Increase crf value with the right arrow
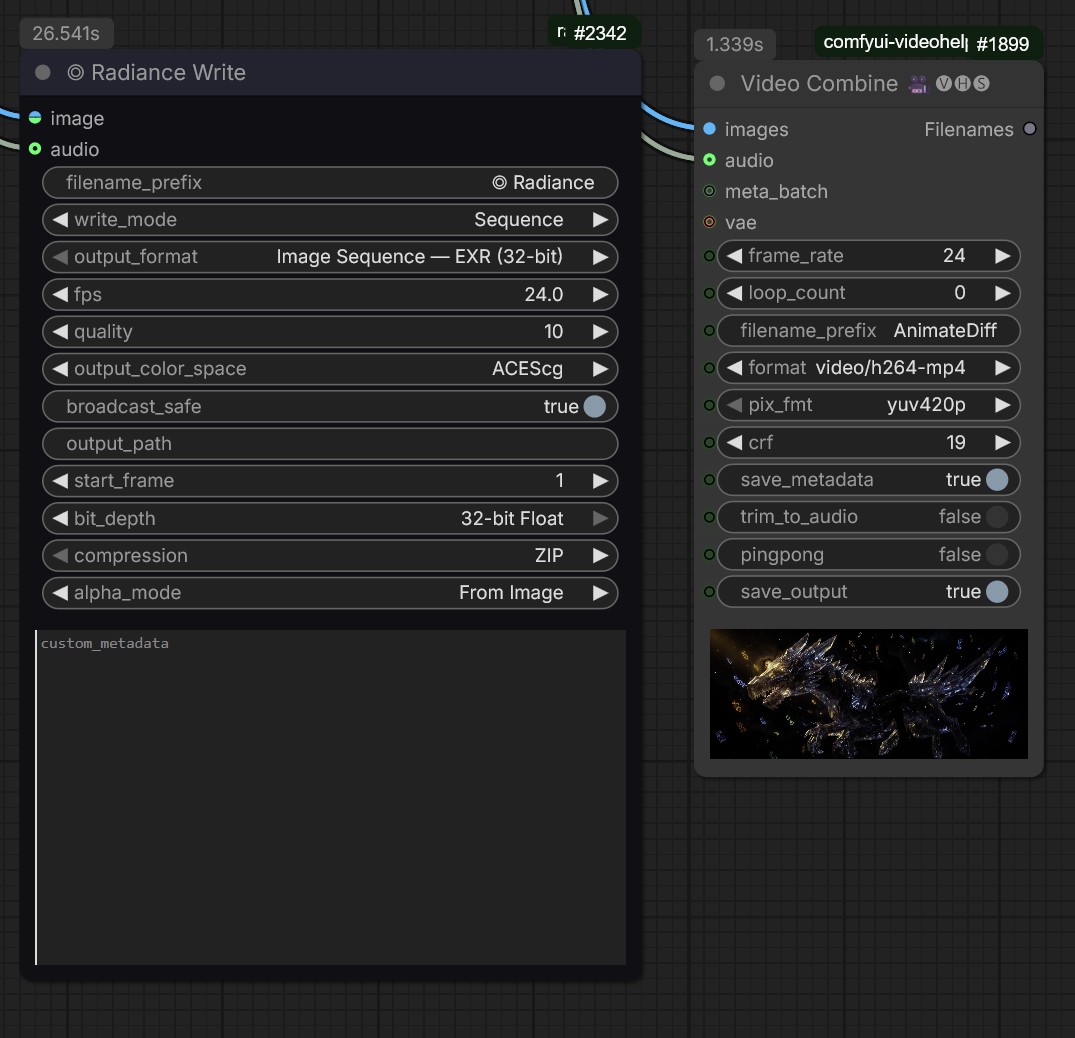 coord(1003,442)
